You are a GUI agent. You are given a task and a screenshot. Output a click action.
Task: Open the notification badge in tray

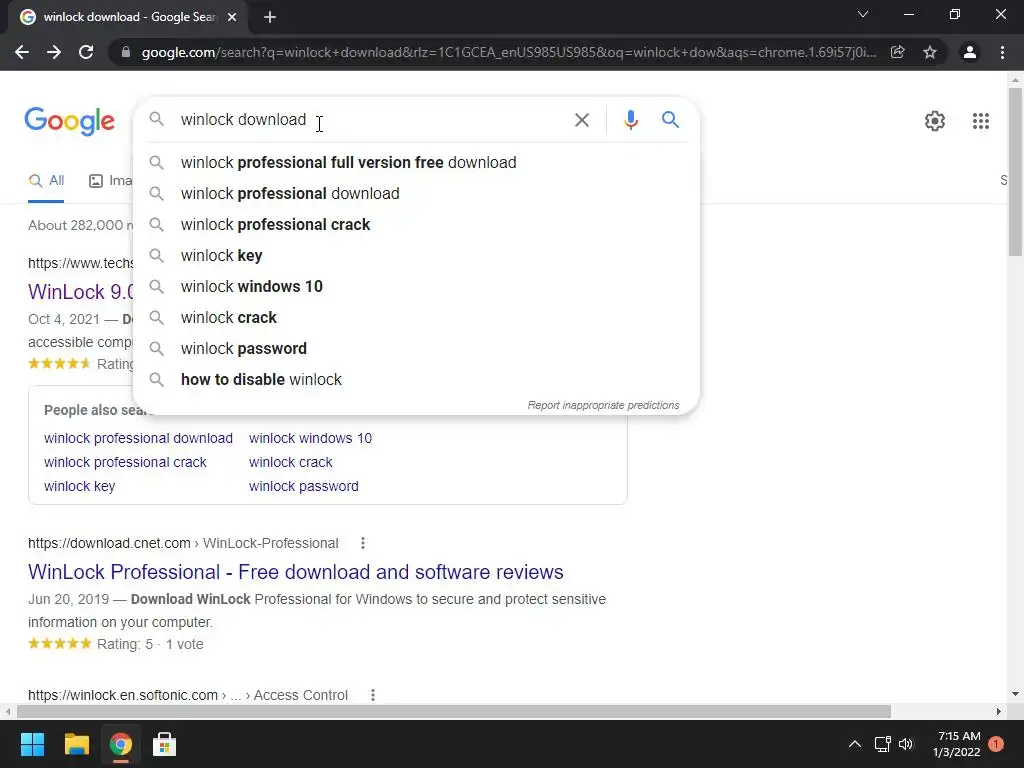coord(996,744)
